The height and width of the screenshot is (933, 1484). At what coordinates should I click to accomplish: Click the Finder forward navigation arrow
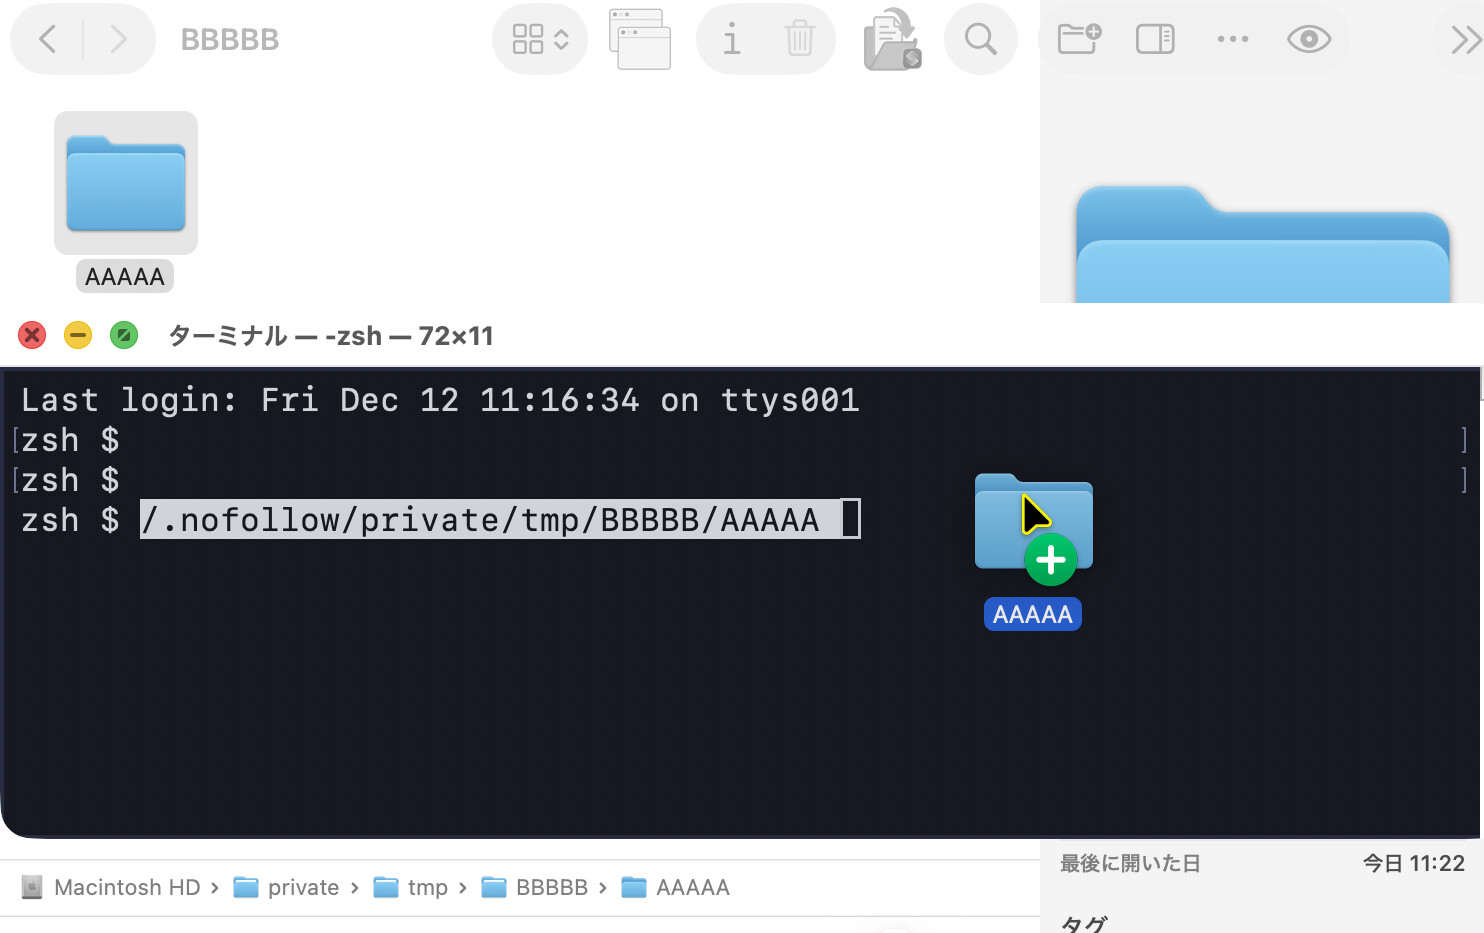(x=118, y=39)
